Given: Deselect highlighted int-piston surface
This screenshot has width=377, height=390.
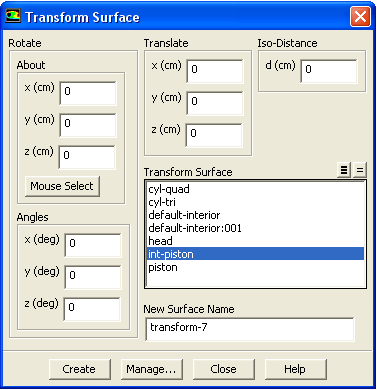Looking at the screenshot, I should point(256,254).
